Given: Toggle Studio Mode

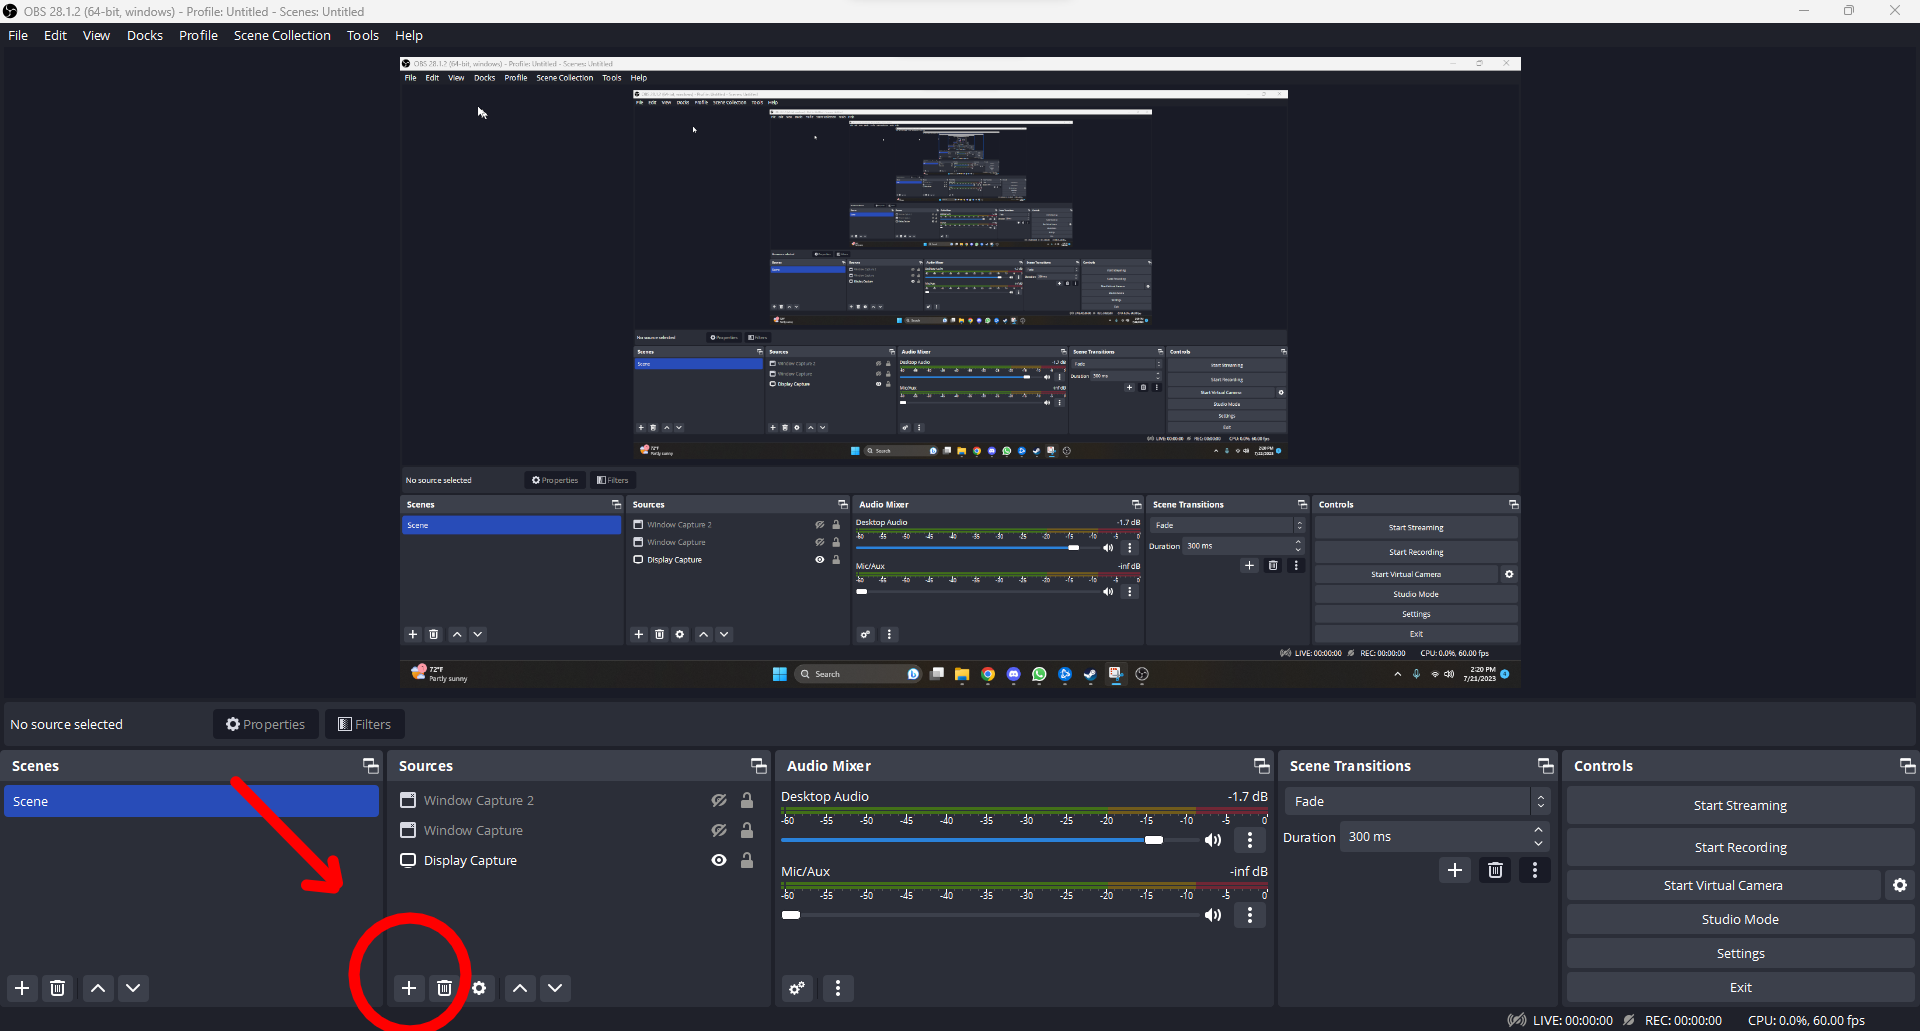Looking at the screenshot, I should 1740,920.
